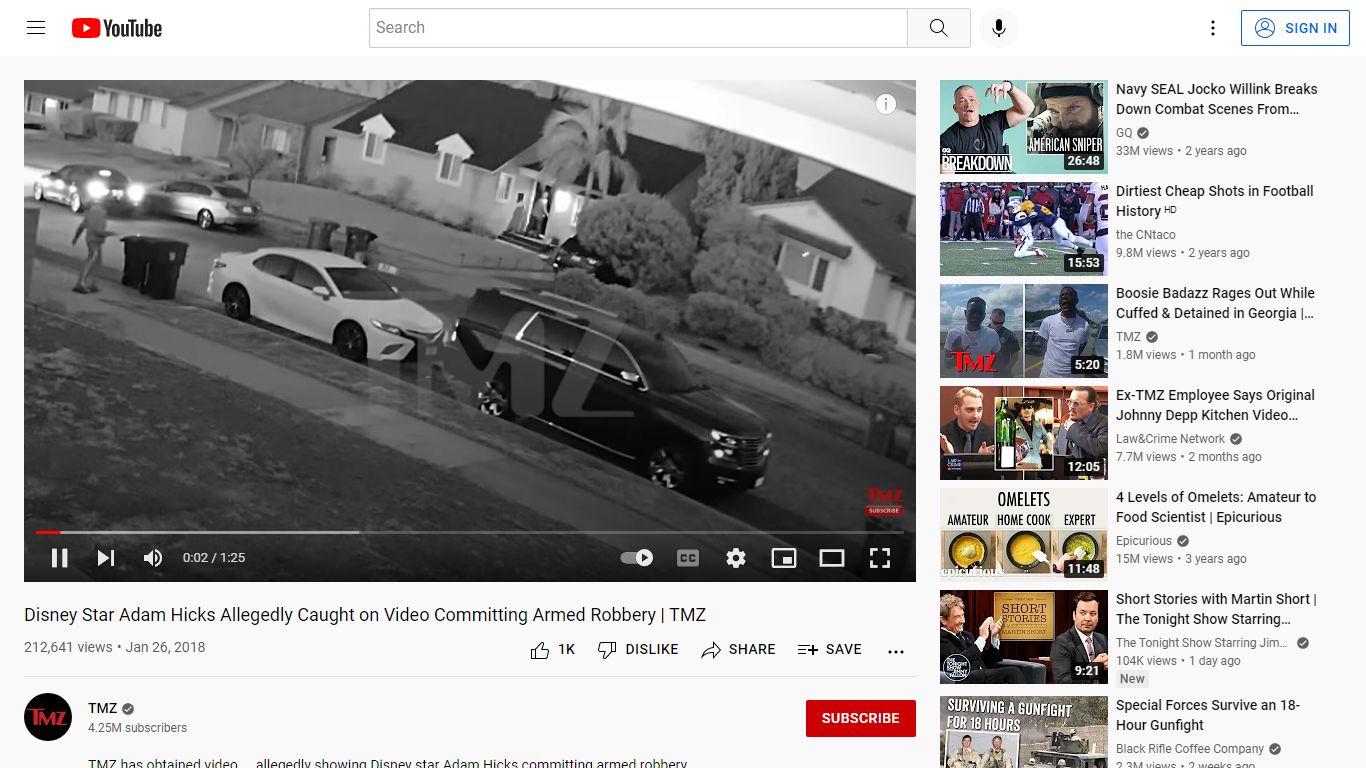This screenshot has height=768, width=1366.
Task: Go to YouTube home via logo
Action: tap(117, 28)
